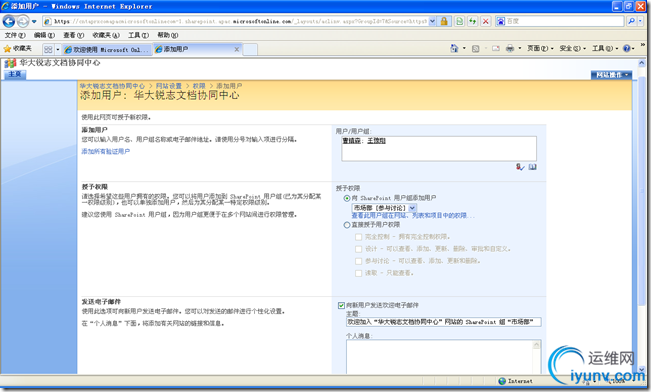Check 读取 - 只能查看 checkbox
The width and height of the screenshot is (651, 392).
pos(358,273)
